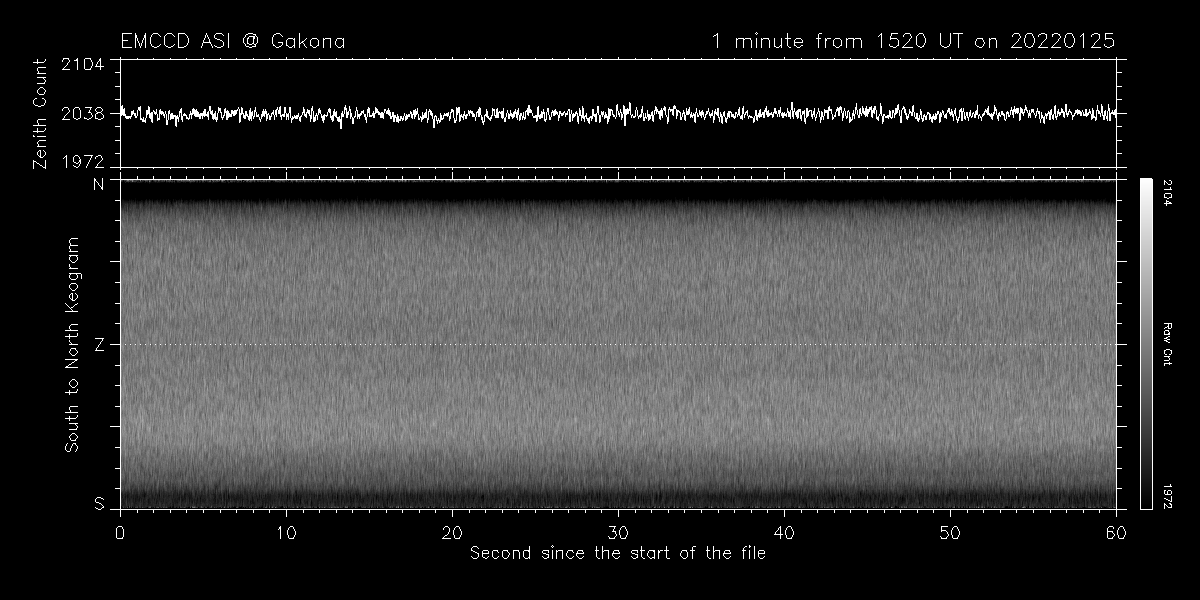Screen dimensions: 1200x600
Task: Click the 60 tick on the seconds axis
Action: tap(1116, 531)
